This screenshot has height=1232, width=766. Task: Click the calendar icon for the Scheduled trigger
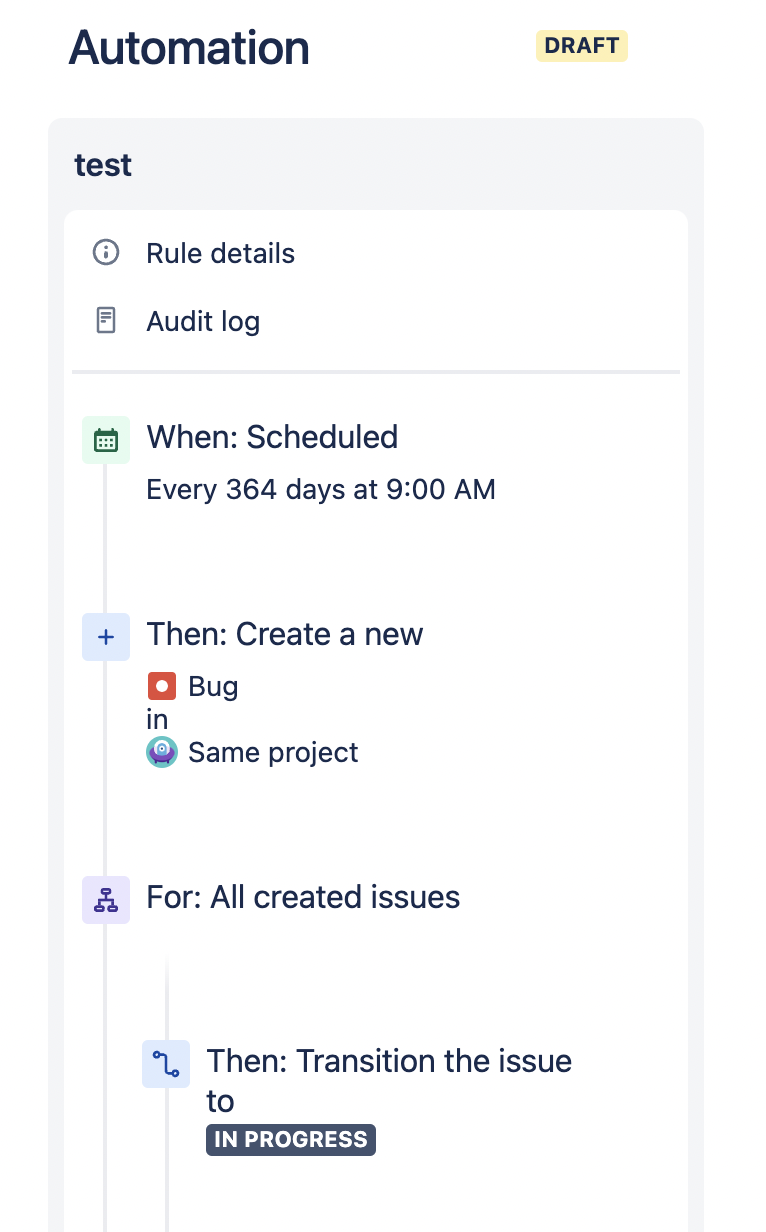(105, 439)
